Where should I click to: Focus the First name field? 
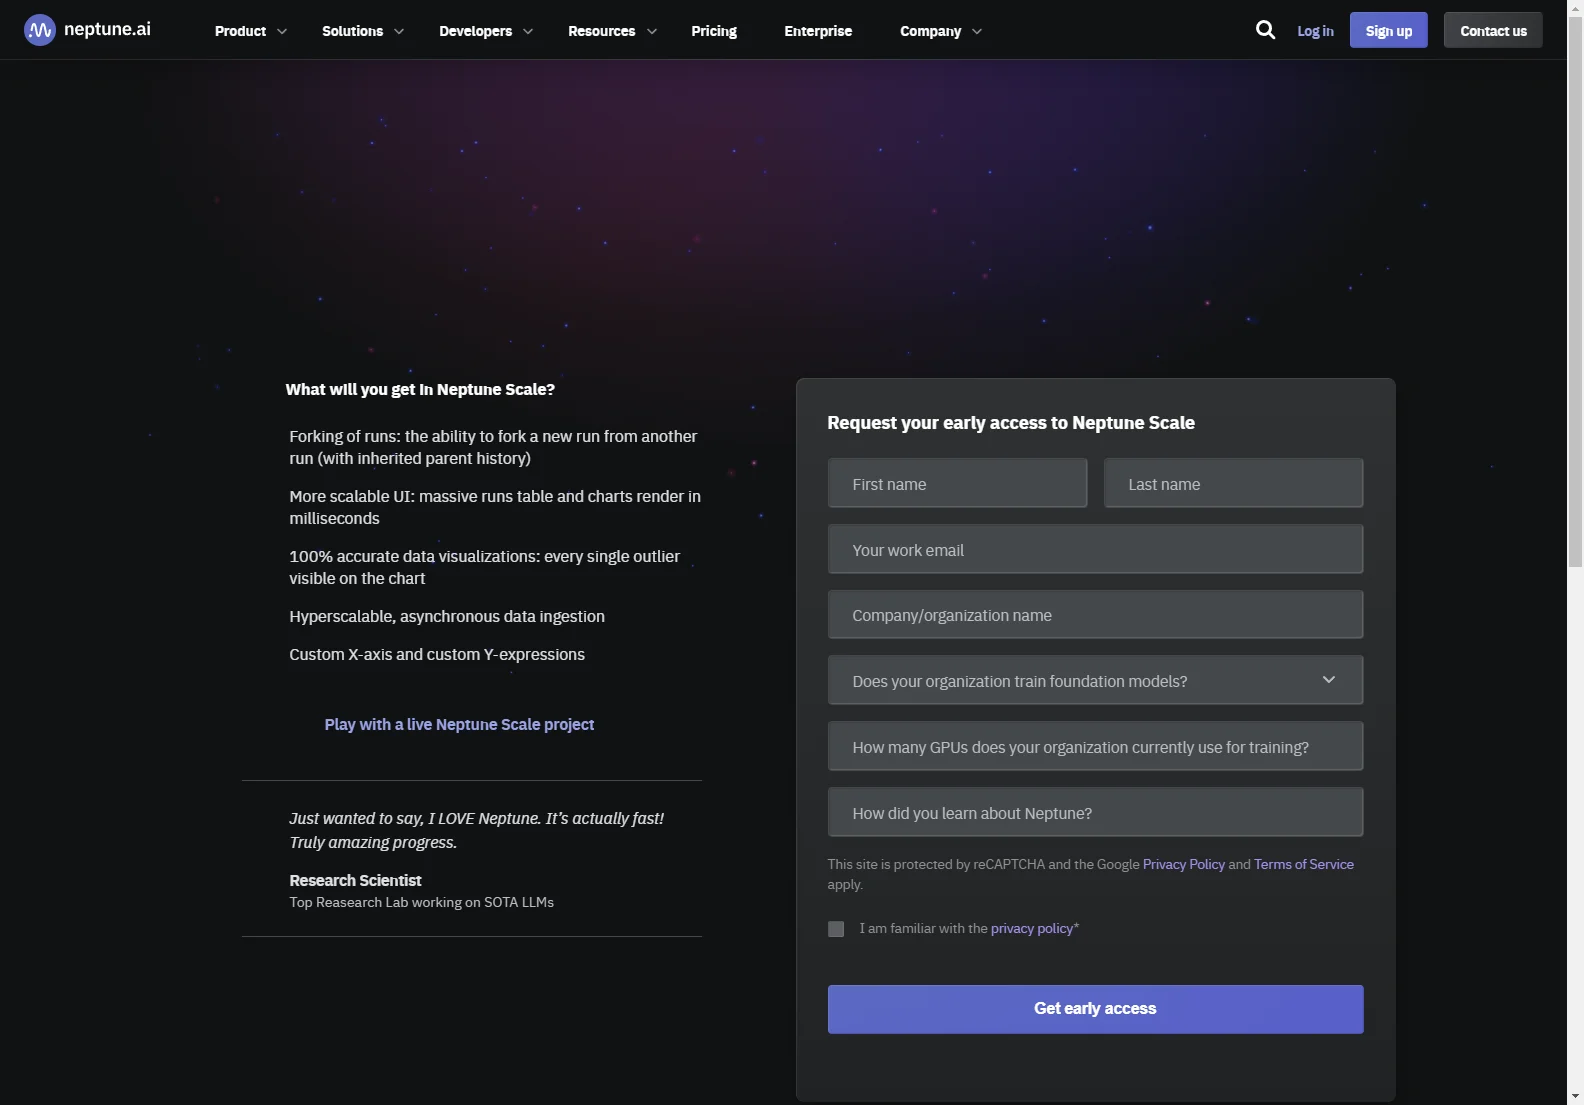(957, 483)
